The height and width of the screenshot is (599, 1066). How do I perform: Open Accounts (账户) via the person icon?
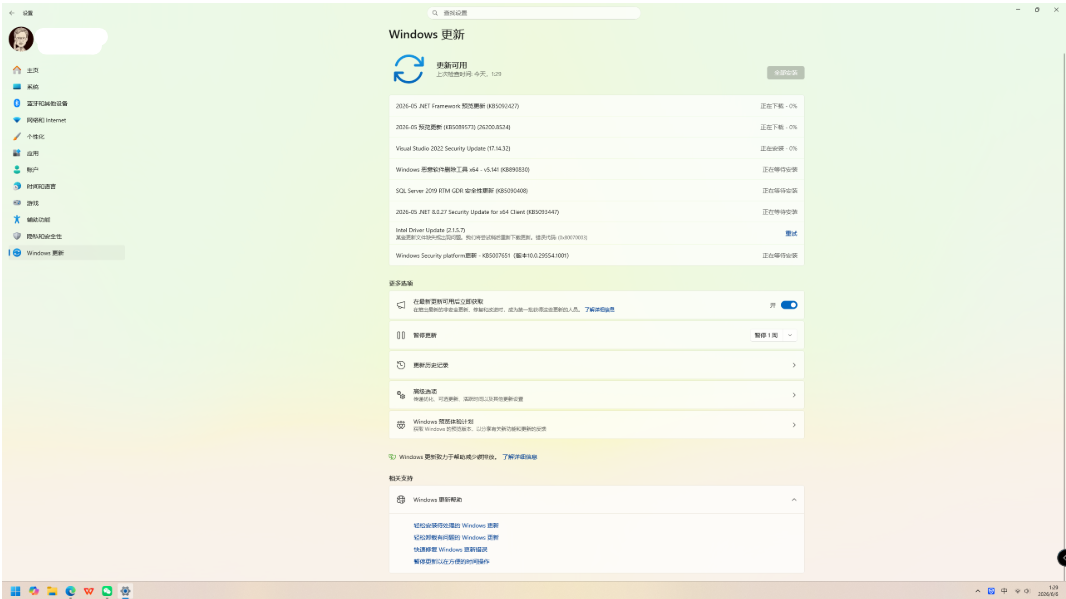(x=17, y=170)
